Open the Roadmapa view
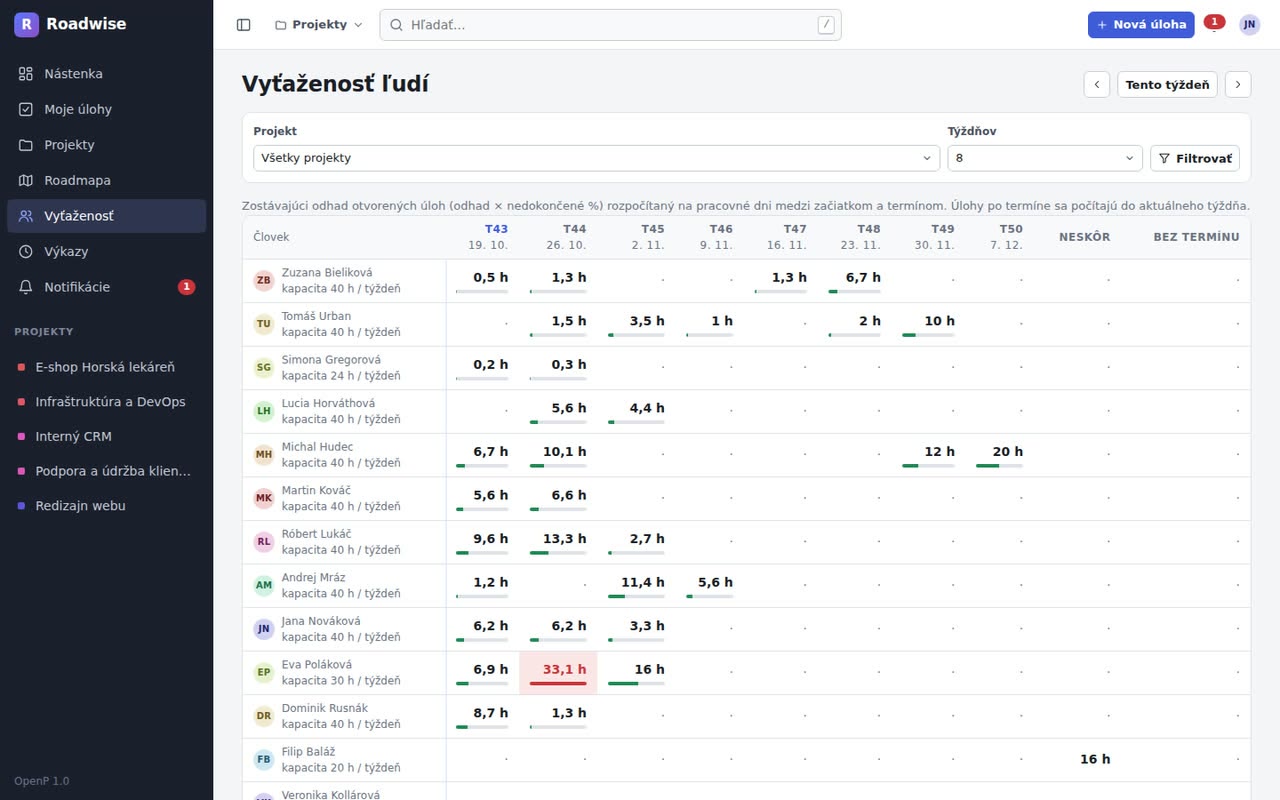1280x800 pixels. pyautogui.click(x=106, y=180)
